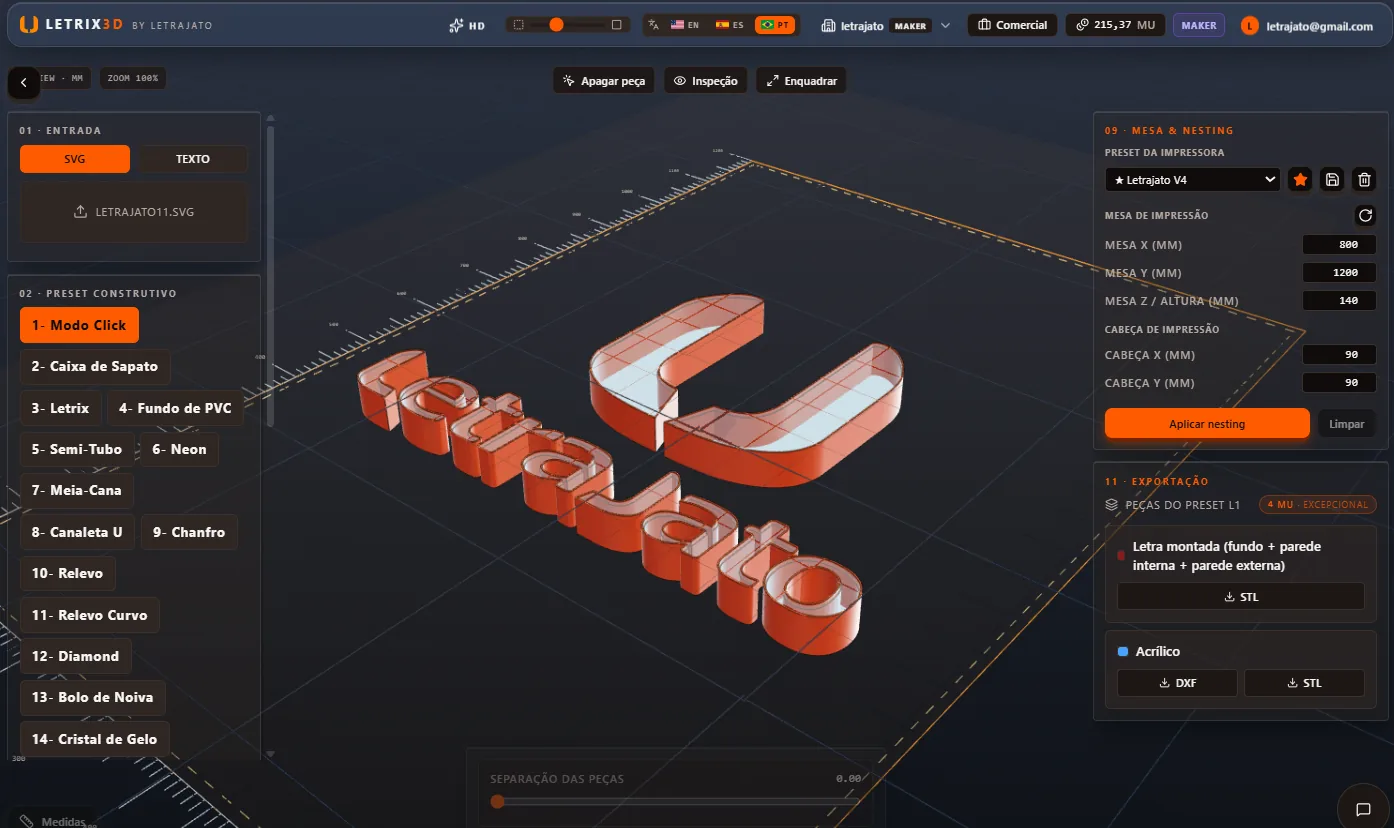Click the upload icon beside LETRAJATO11.SVG

(x=80, y=212)
